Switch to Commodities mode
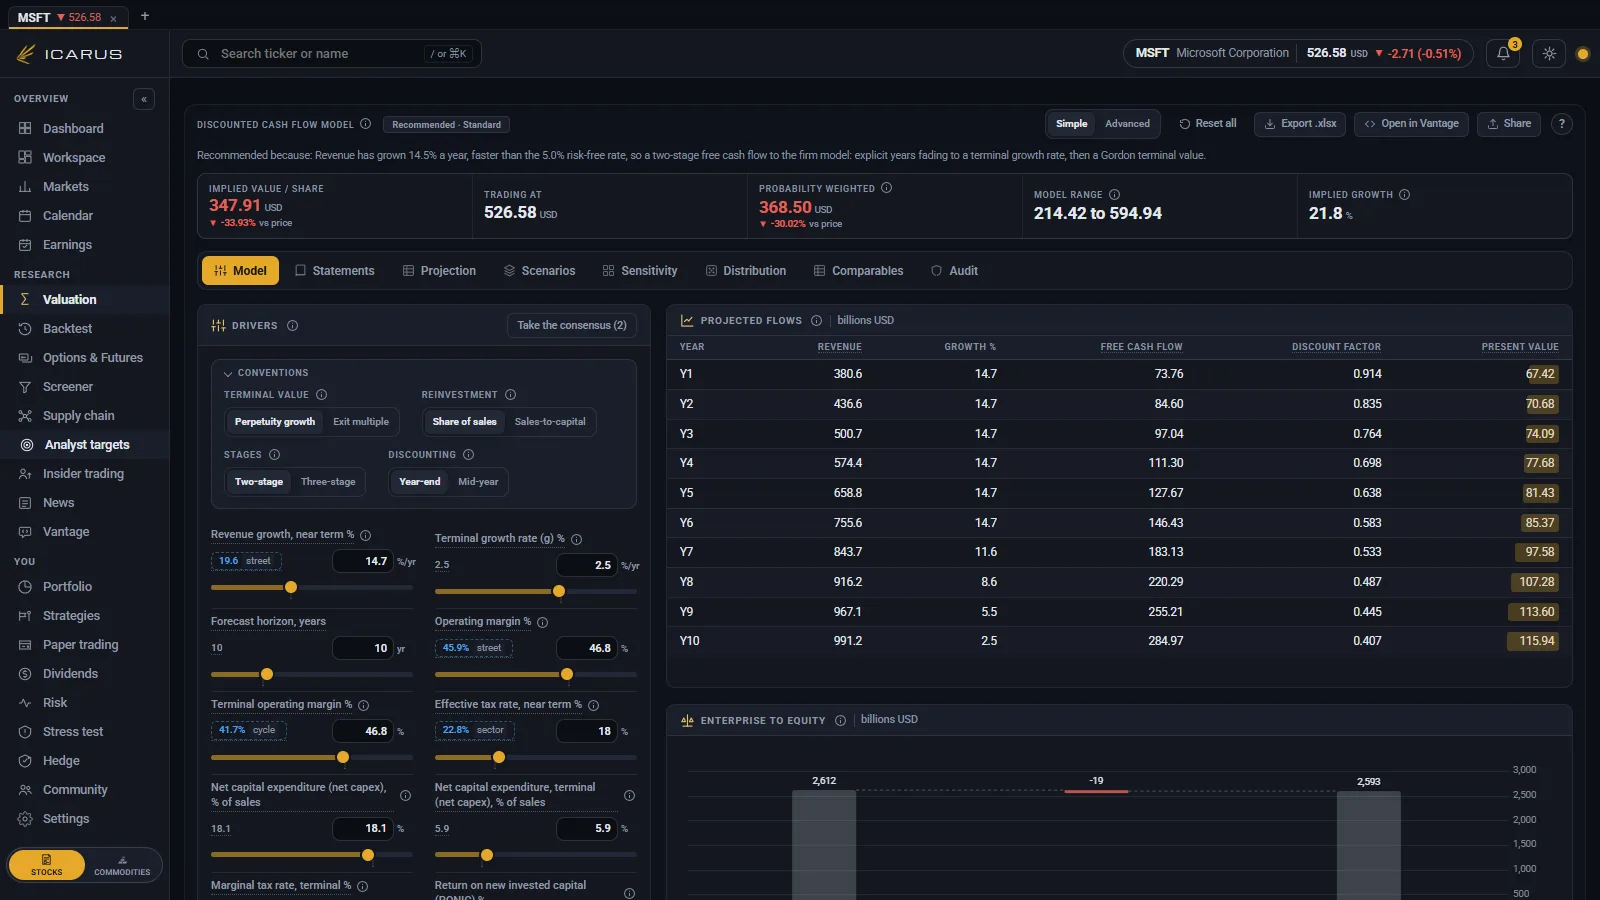Image resolution: width=1600 pixels, height=900 pixels. pyautogui.click(x=122, y=866)
